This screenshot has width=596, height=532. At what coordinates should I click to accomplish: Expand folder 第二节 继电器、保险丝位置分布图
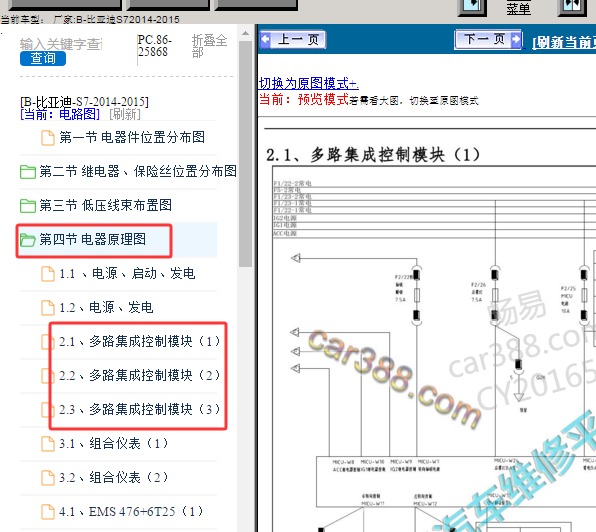point(138,171)
